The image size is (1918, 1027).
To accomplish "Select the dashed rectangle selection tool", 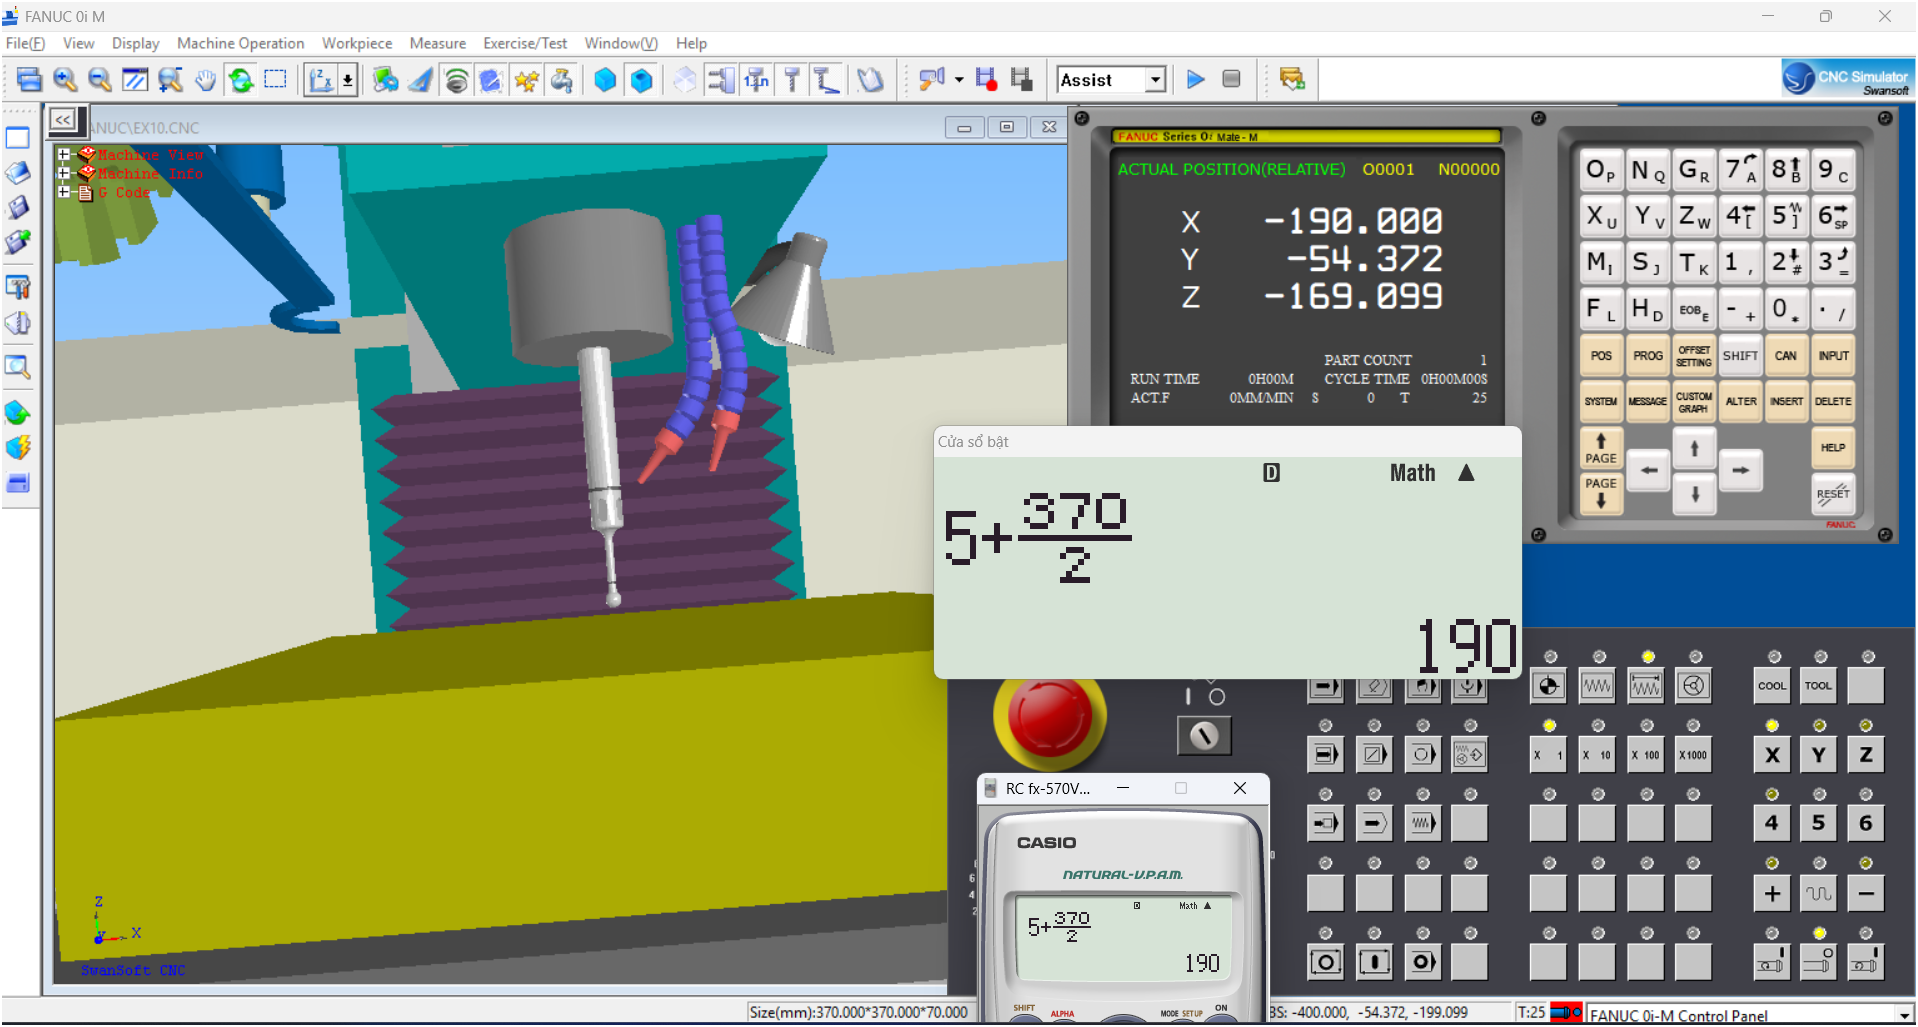I will (275, 79).
